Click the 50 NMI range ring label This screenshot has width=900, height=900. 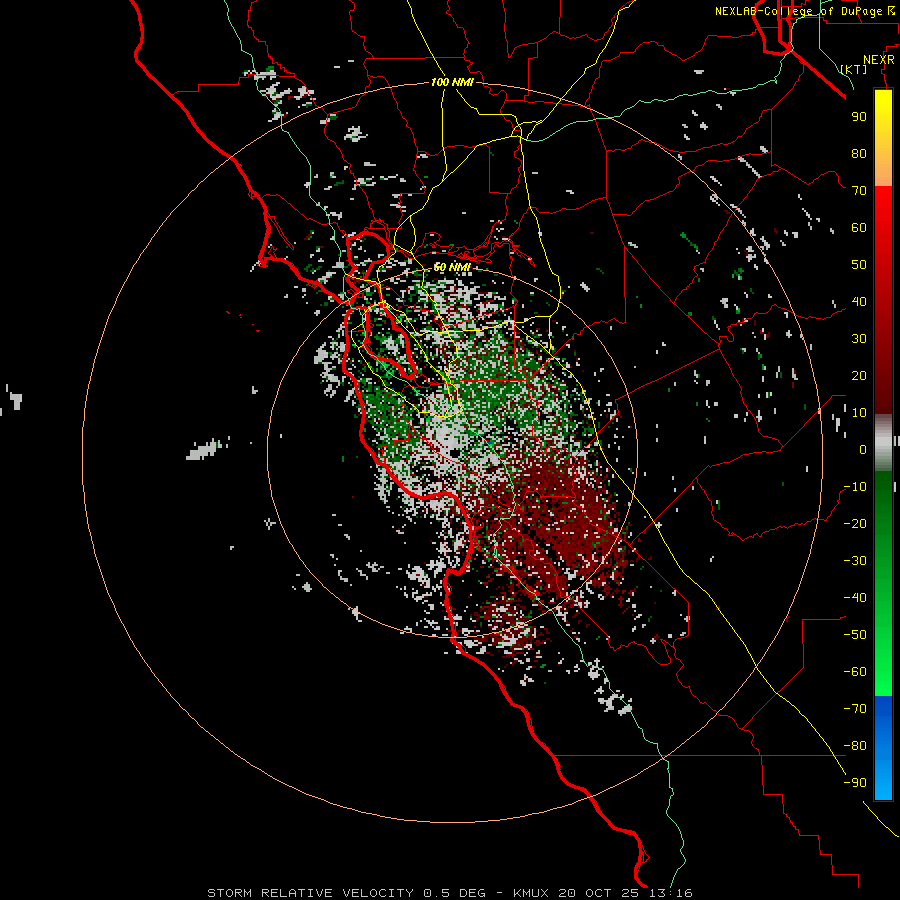452,267
